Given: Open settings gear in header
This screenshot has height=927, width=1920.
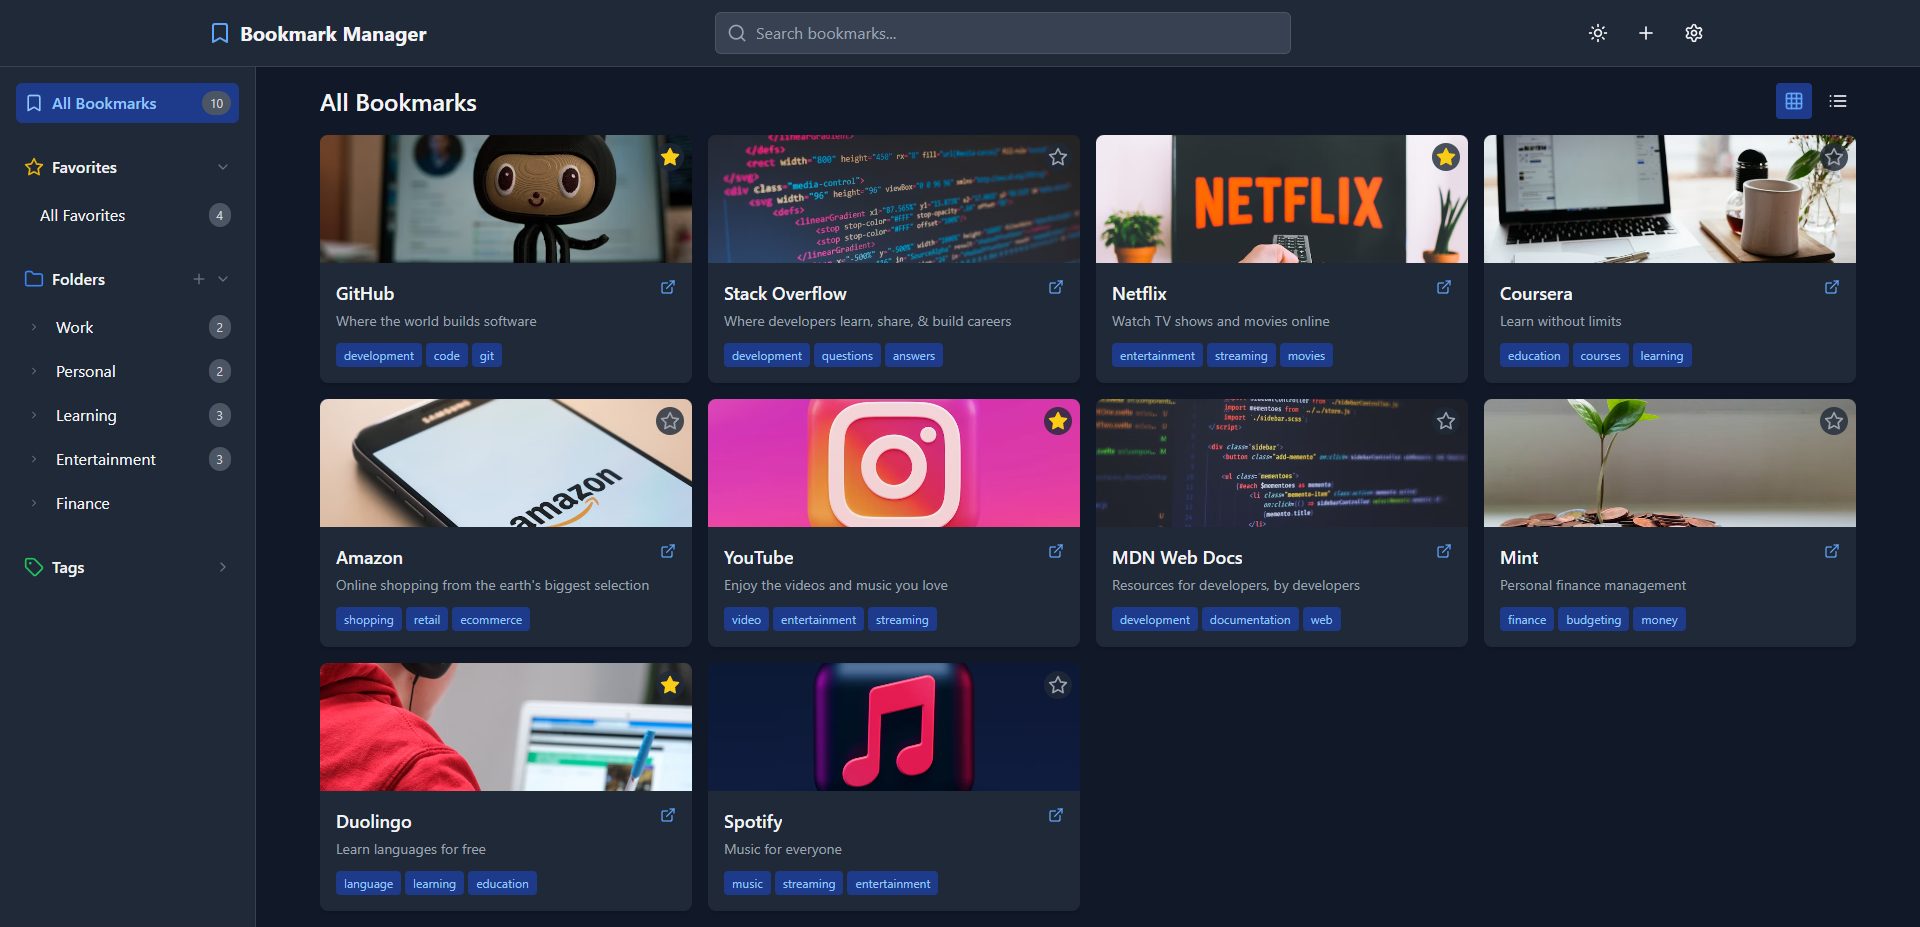Looking at the screenshot, I should pos(1694,33).
